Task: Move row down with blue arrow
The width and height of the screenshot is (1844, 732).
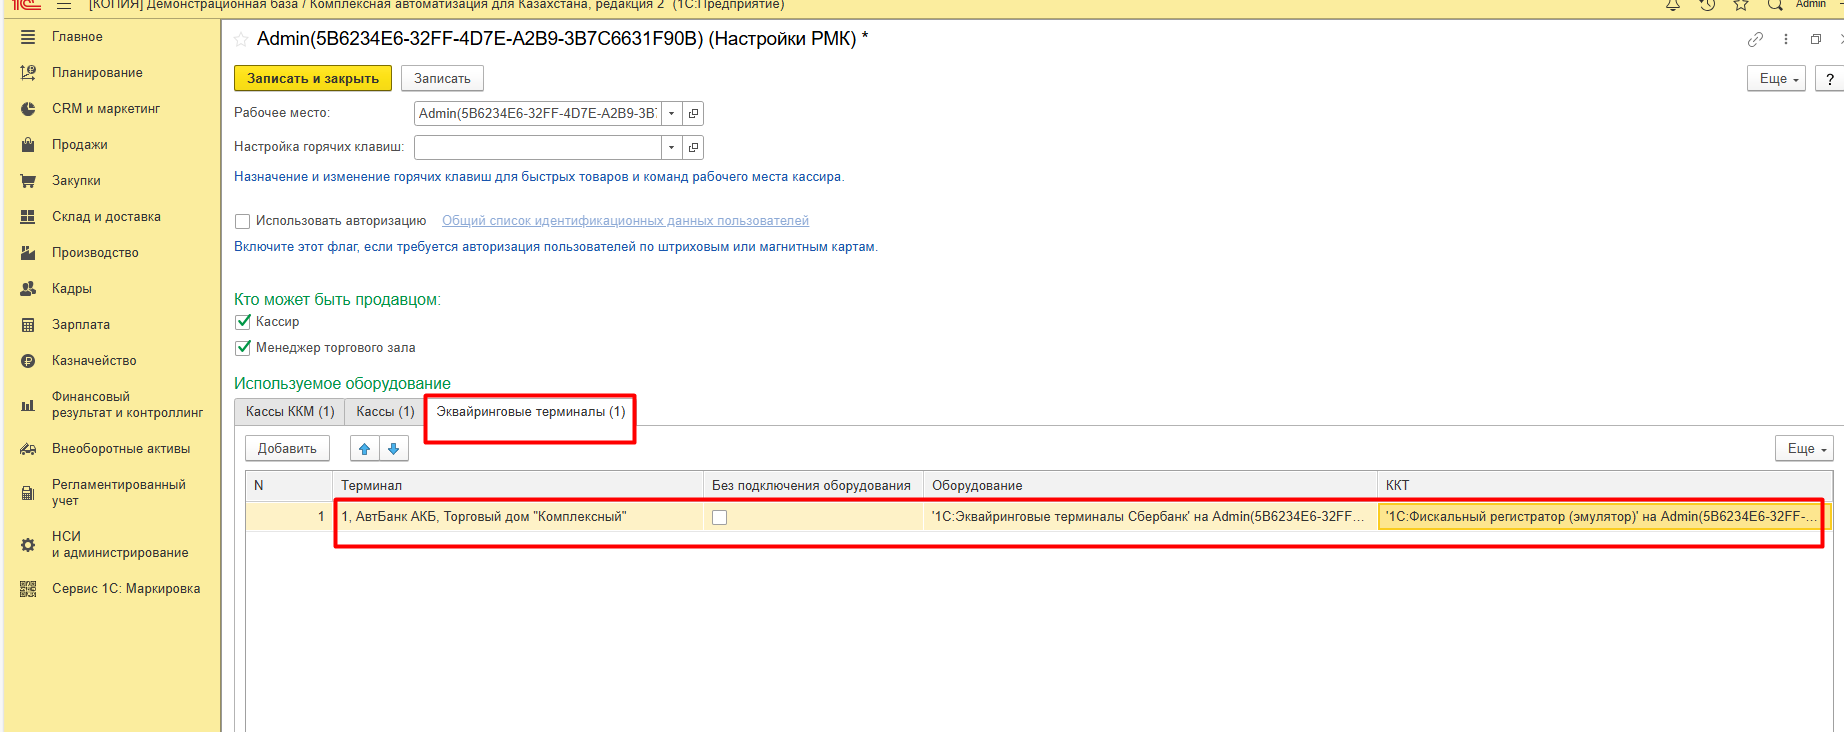Action: 394,449
